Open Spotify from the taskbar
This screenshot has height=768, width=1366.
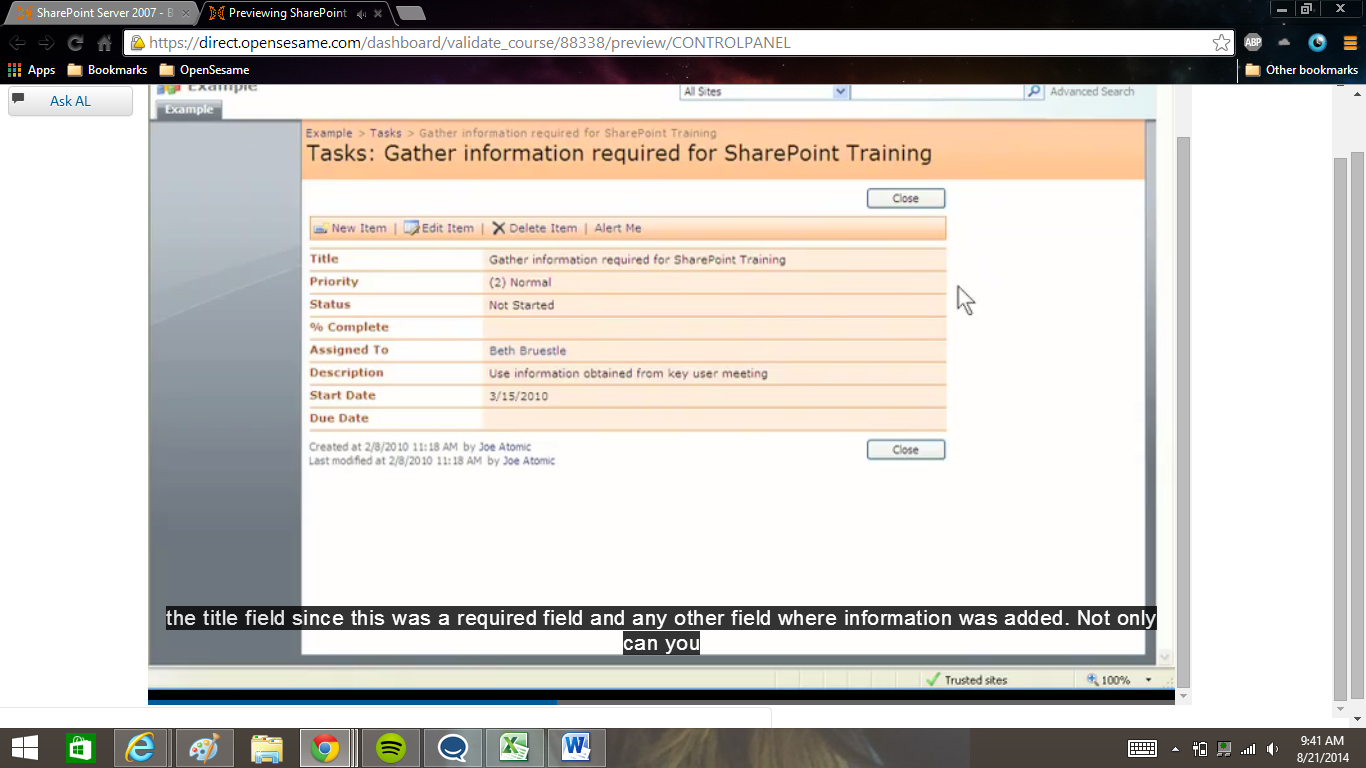[x=391, y=748]
